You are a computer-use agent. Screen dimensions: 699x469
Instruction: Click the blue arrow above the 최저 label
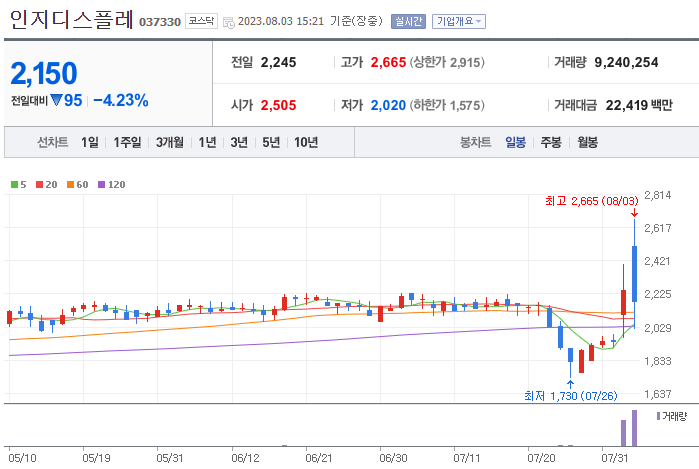570,384
